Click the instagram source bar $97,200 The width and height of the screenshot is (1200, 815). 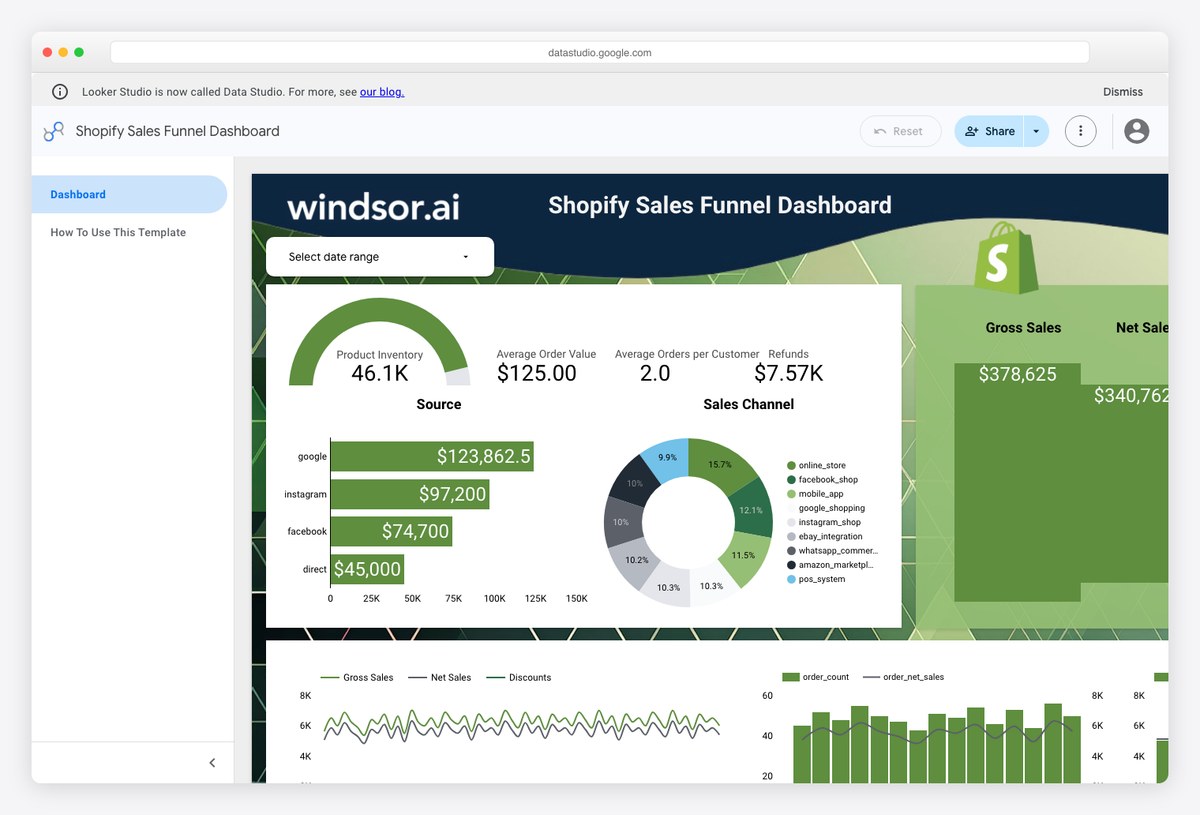click(410, 494)
